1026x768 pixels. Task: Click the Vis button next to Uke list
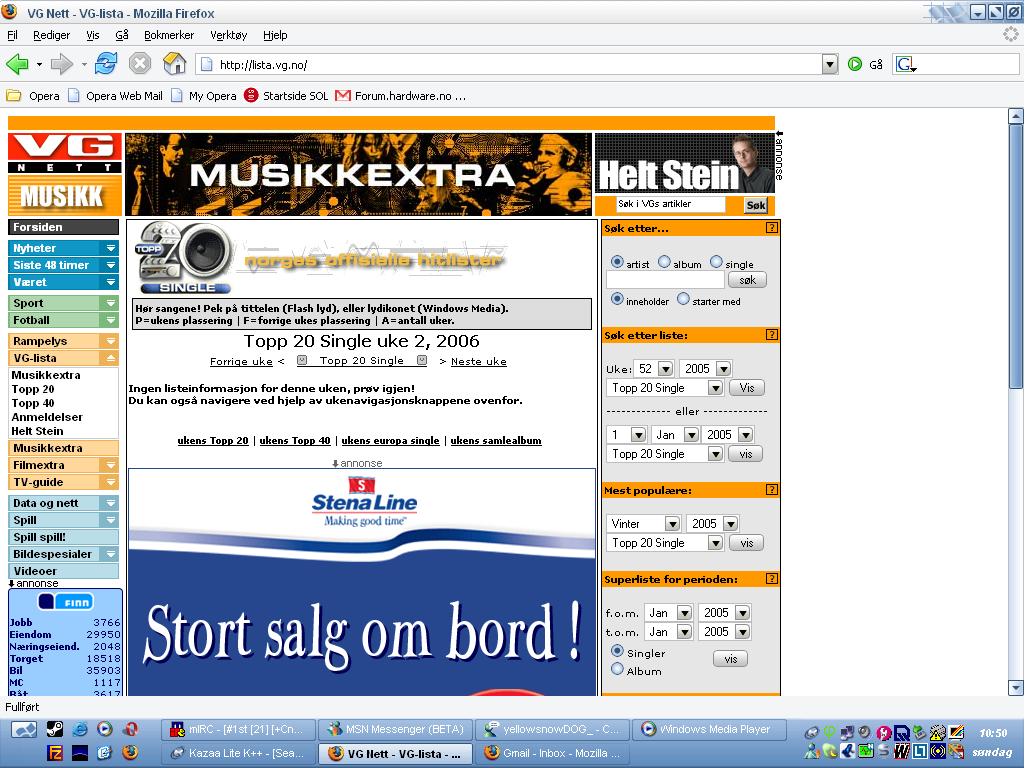(747, 388)
